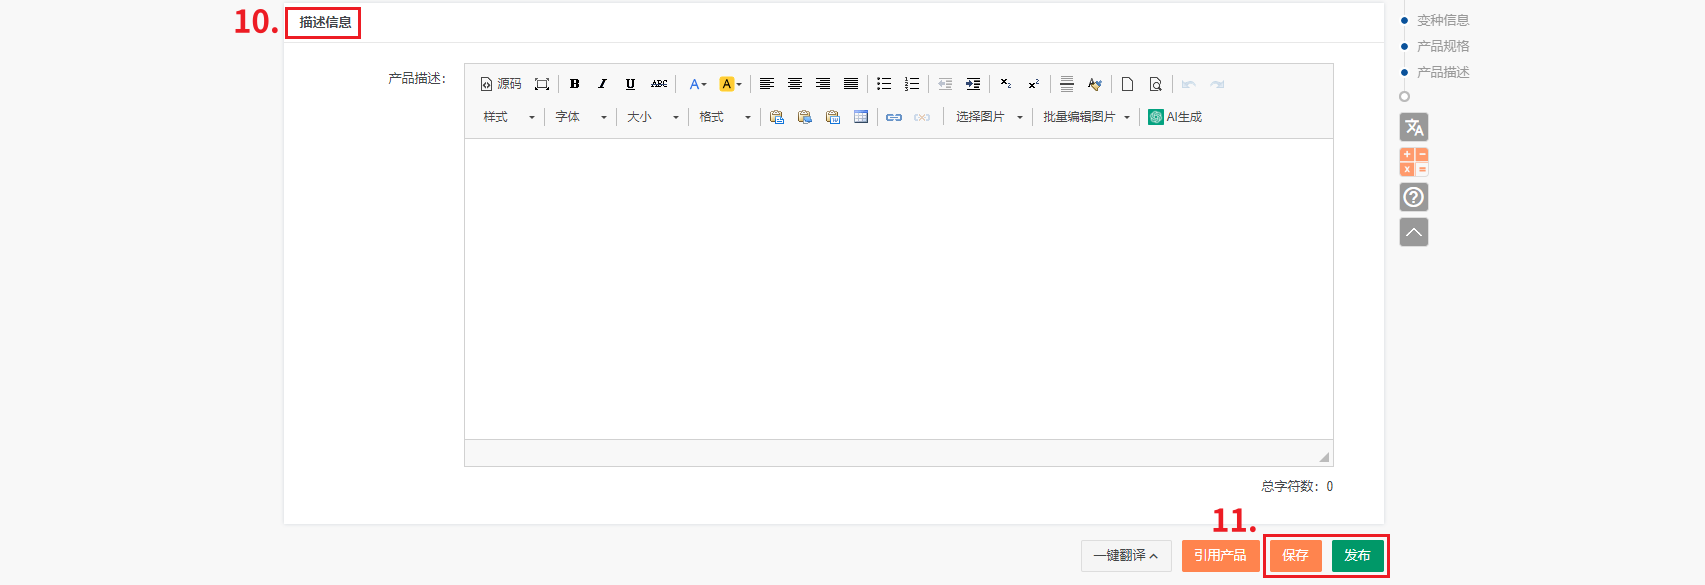
Task: Apply superscript formatting
Action: click(x=1034, y=84)
